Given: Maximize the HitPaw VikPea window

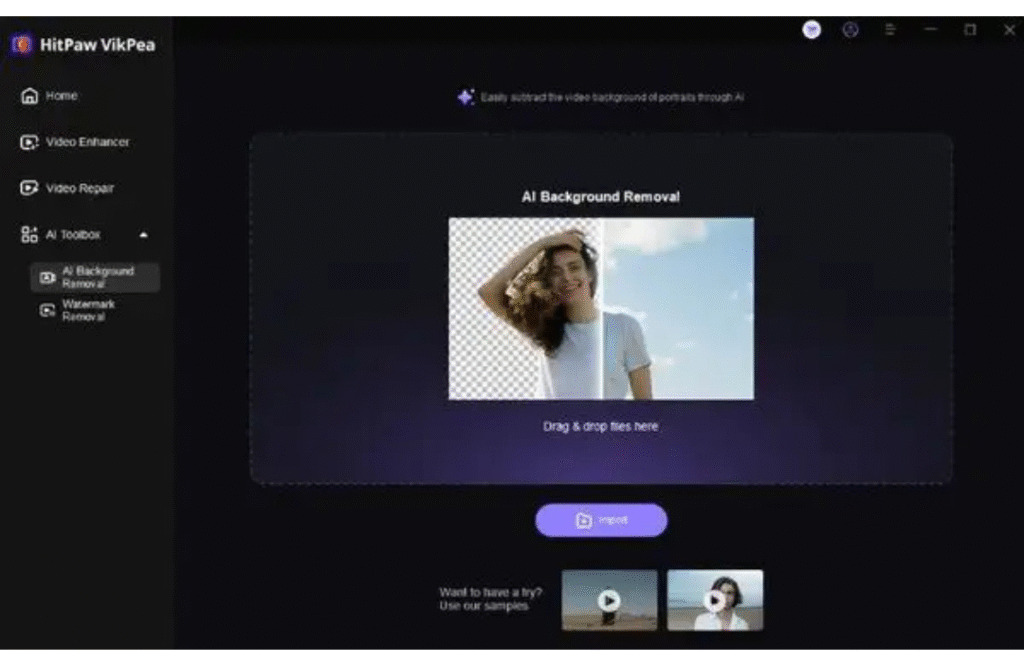Looking at the screenshot, I should tap(969, 30).
